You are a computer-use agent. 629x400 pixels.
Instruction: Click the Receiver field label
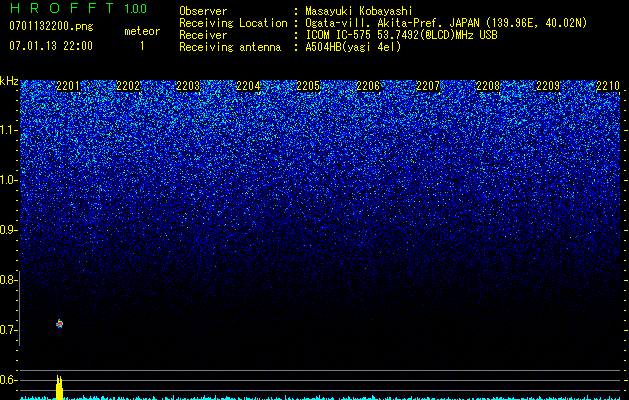pos(203,35)
